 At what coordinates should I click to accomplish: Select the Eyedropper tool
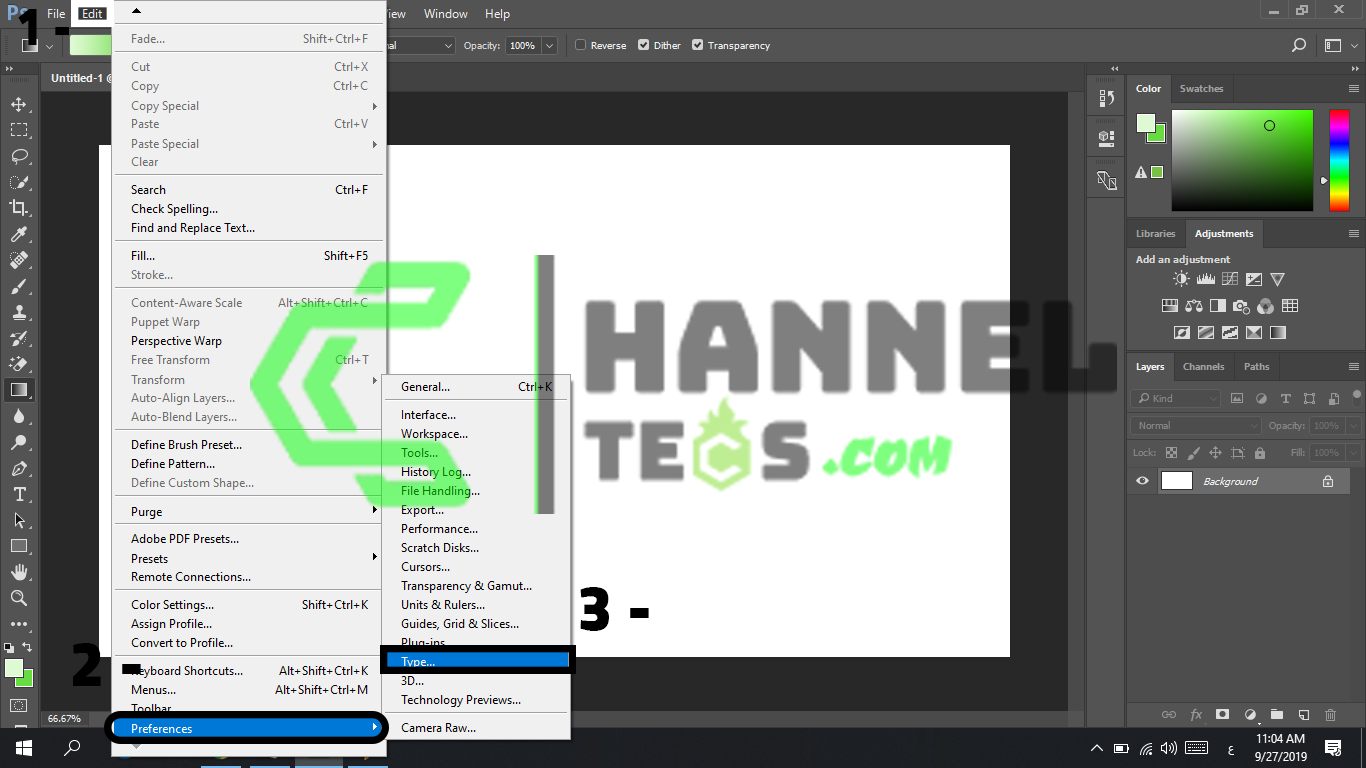tap(19, 234)
